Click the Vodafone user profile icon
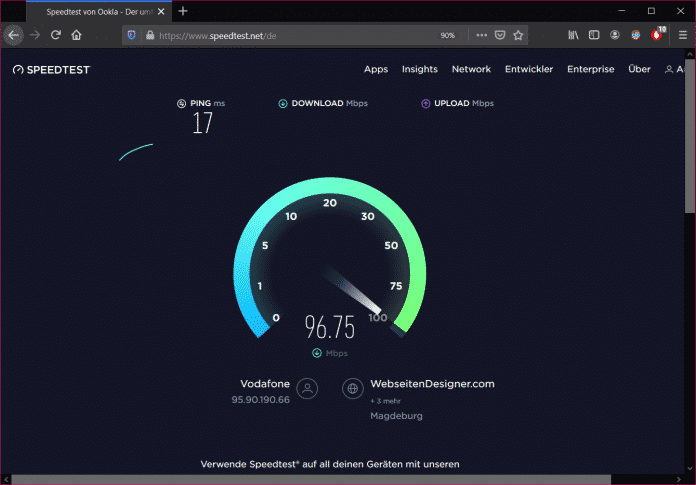Image resolution: width=696 pixels, height=485 pixels. (x=307, y=389)
